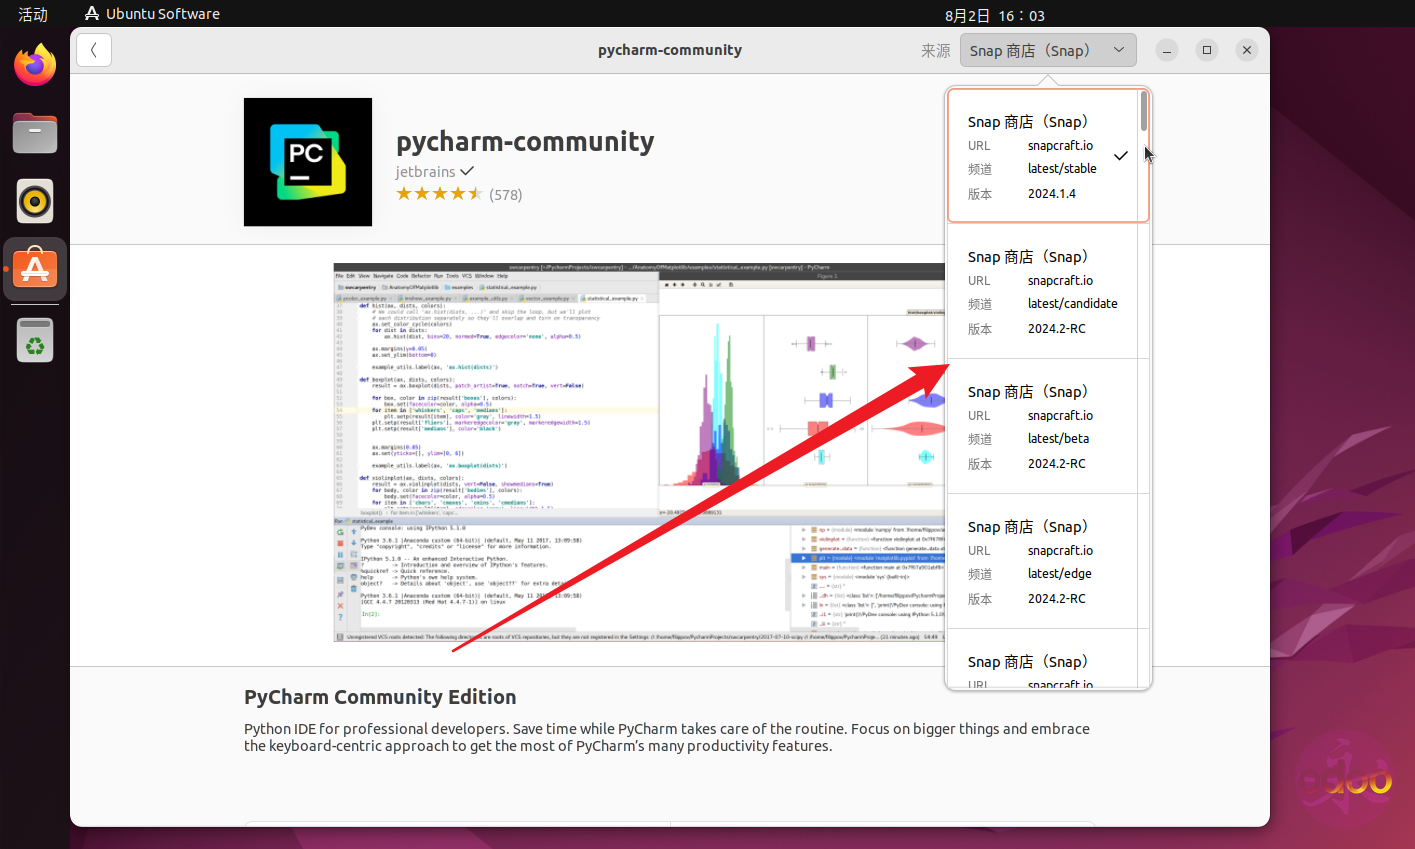Click the PyCharm PC app logo
1415x849 pixels.
click(308, 162)
